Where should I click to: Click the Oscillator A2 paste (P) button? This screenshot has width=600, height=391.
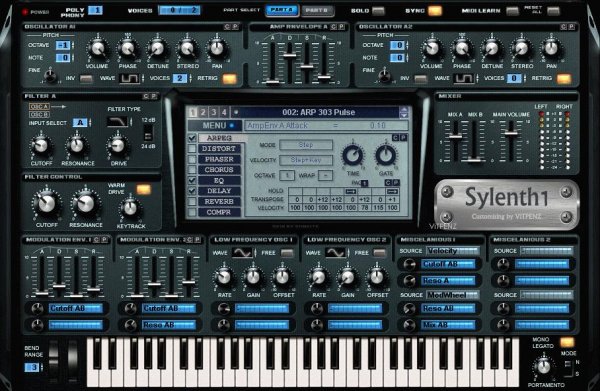[571, 26]
